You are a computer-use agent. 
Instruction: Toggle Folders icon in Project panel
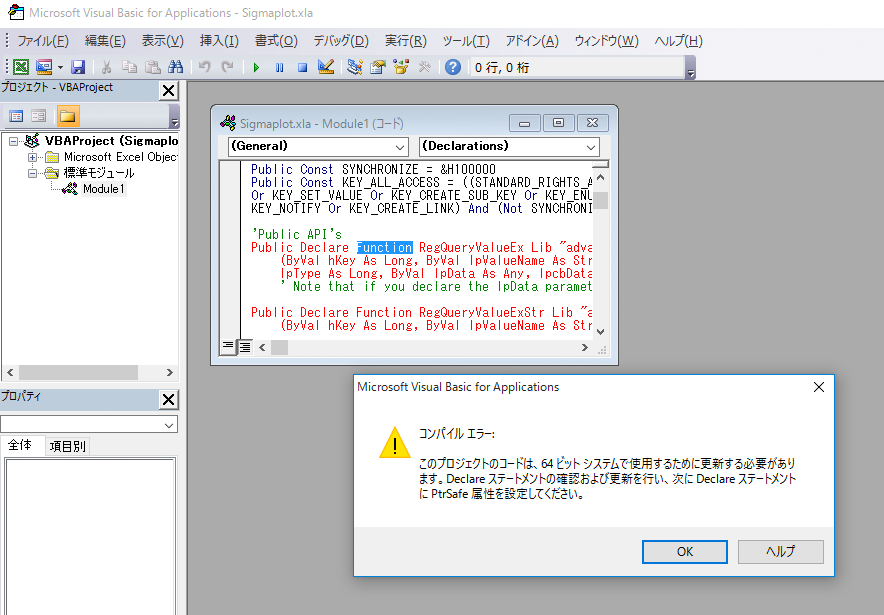coord(68,117)
